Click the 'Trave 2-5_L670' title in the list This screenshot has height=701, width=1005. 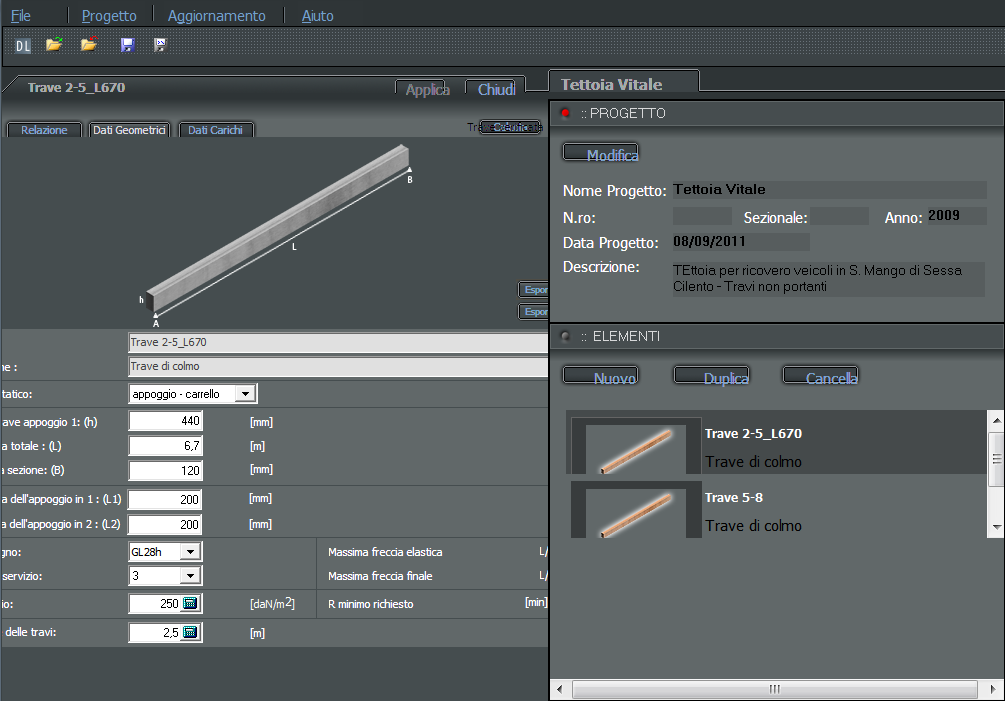coord(753,434)
